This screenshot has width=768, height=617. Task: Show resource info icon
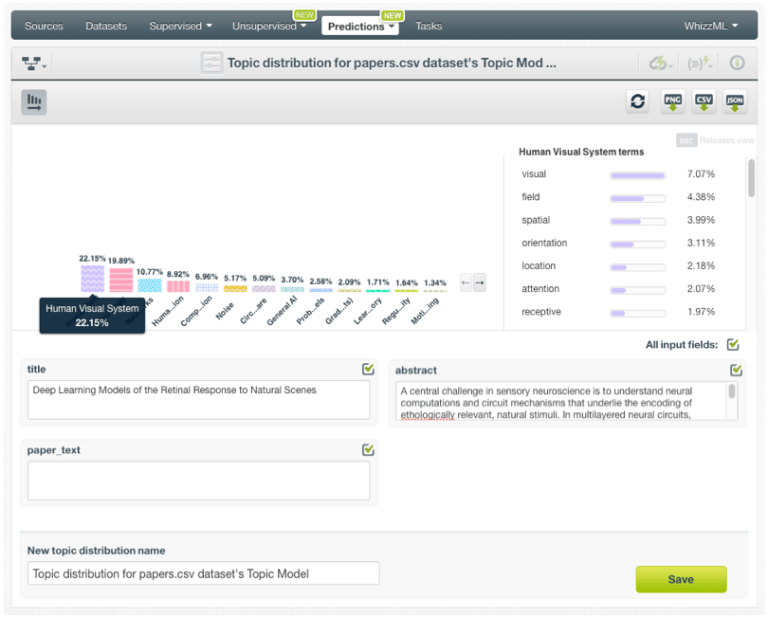[737, 63]
